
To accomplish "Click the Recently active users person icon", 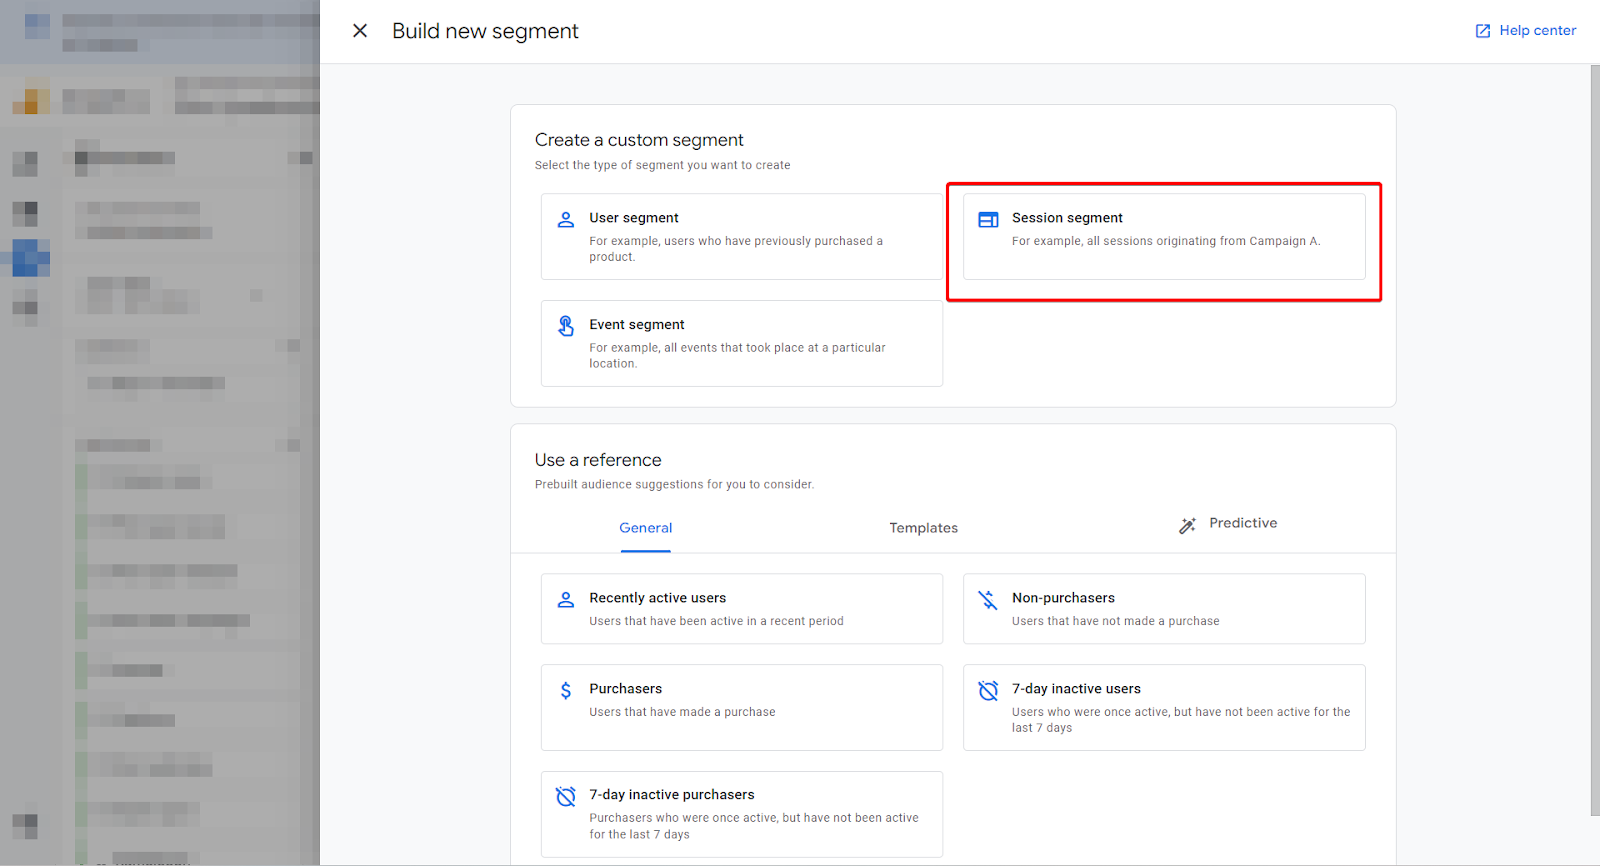I will click(x=566, y=599).
